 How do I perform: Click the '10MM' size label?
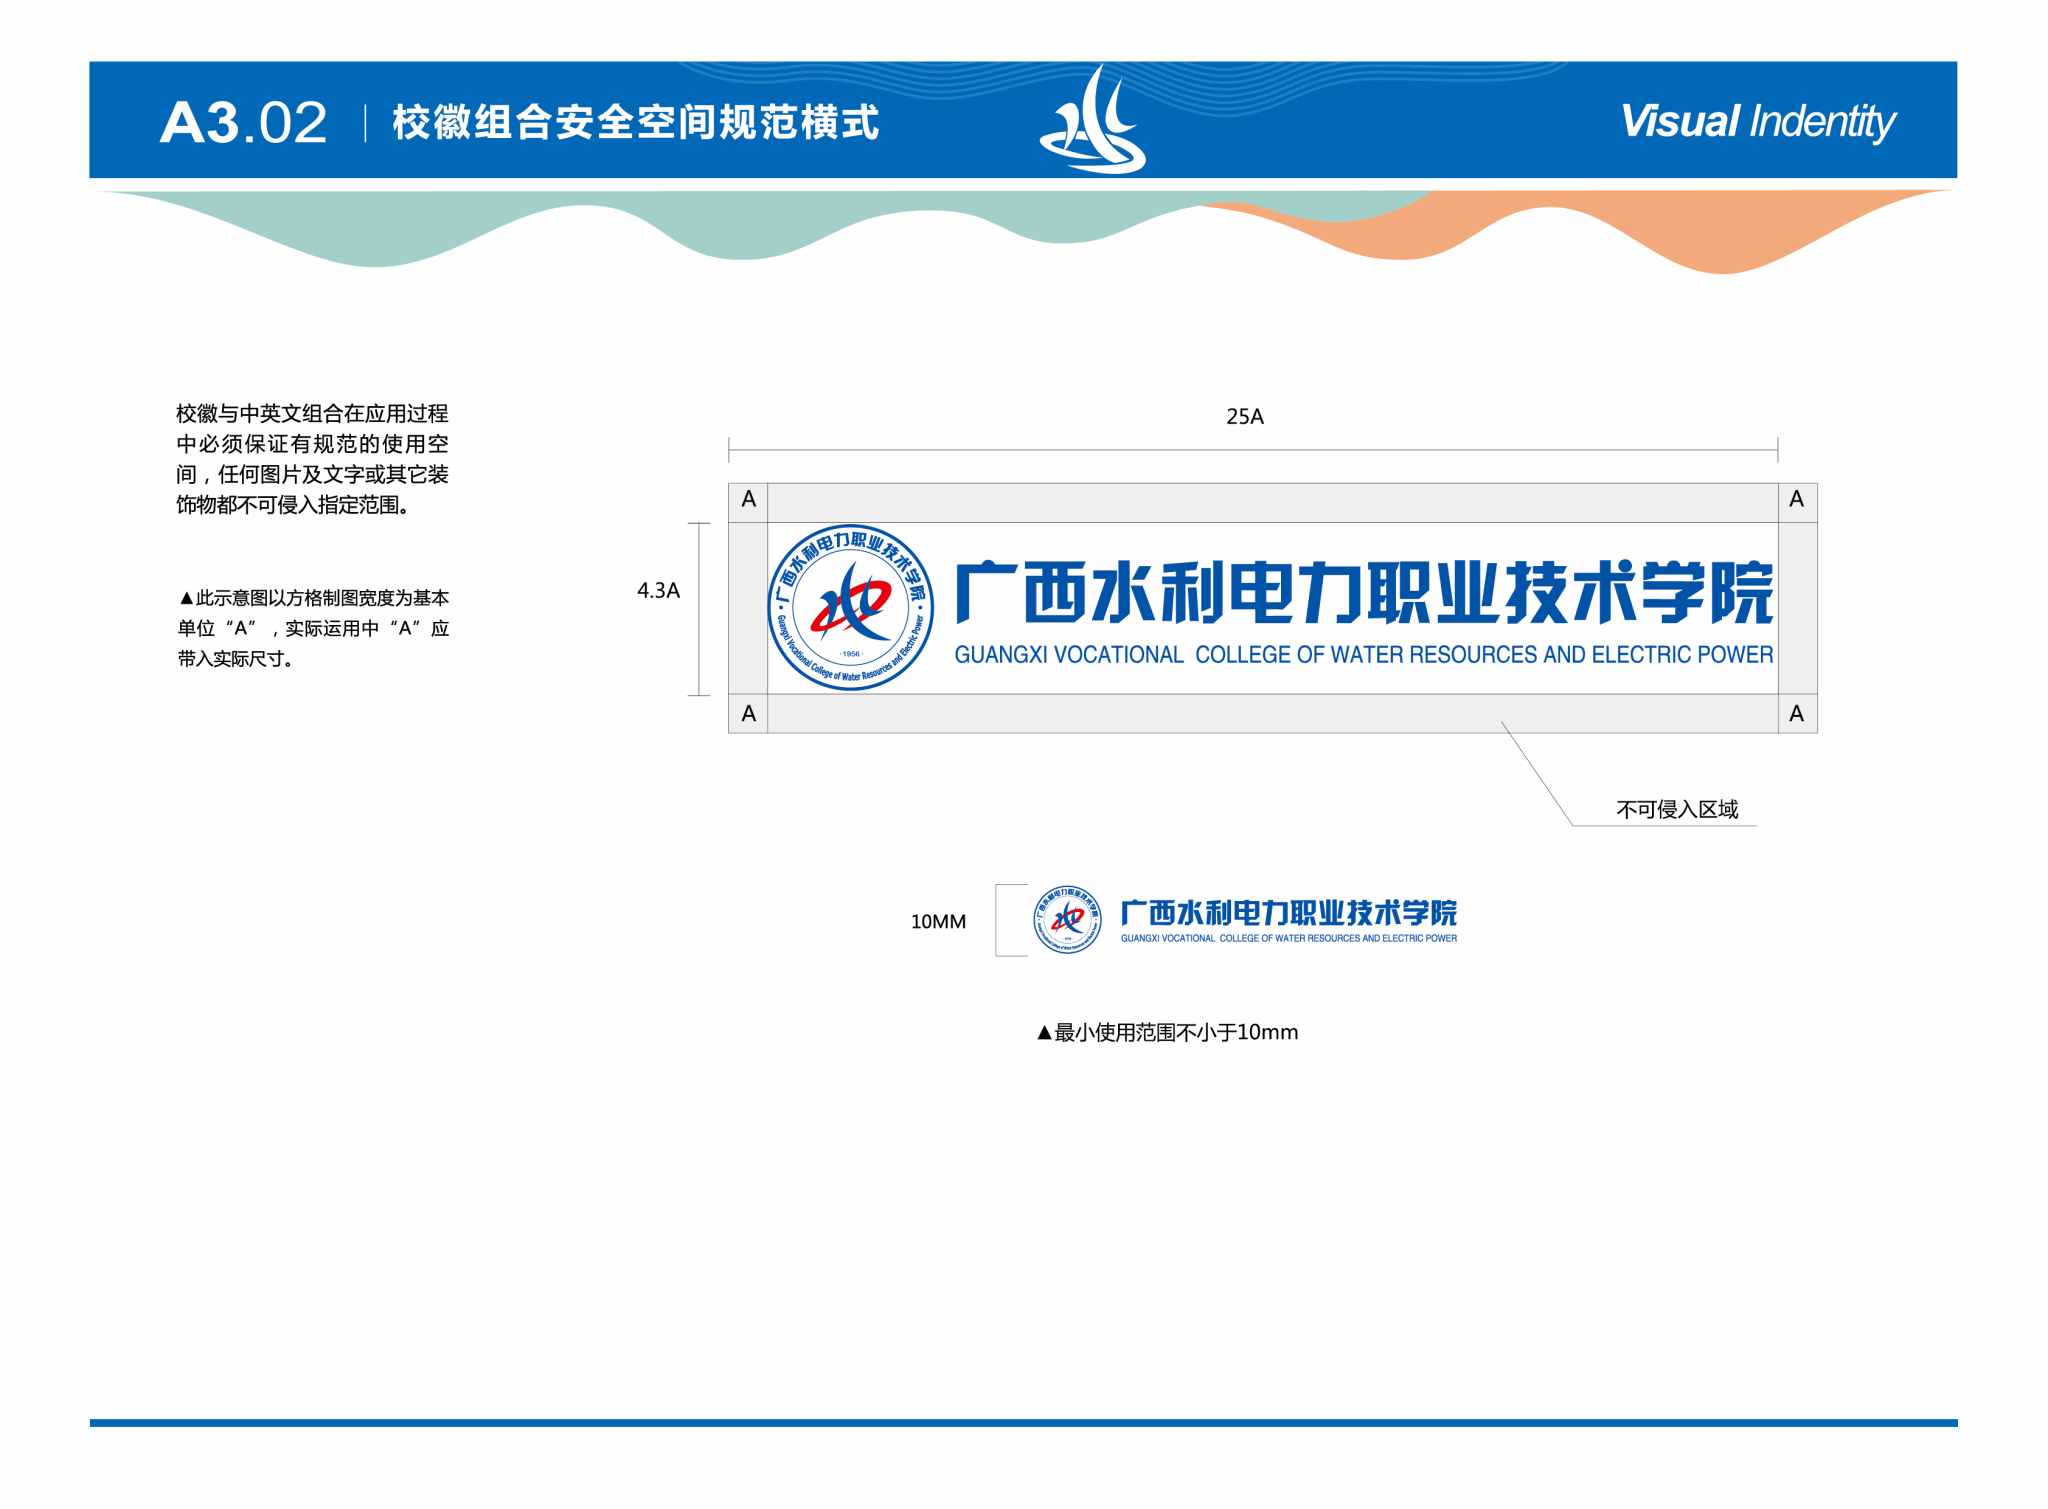(x=938, y=921)
